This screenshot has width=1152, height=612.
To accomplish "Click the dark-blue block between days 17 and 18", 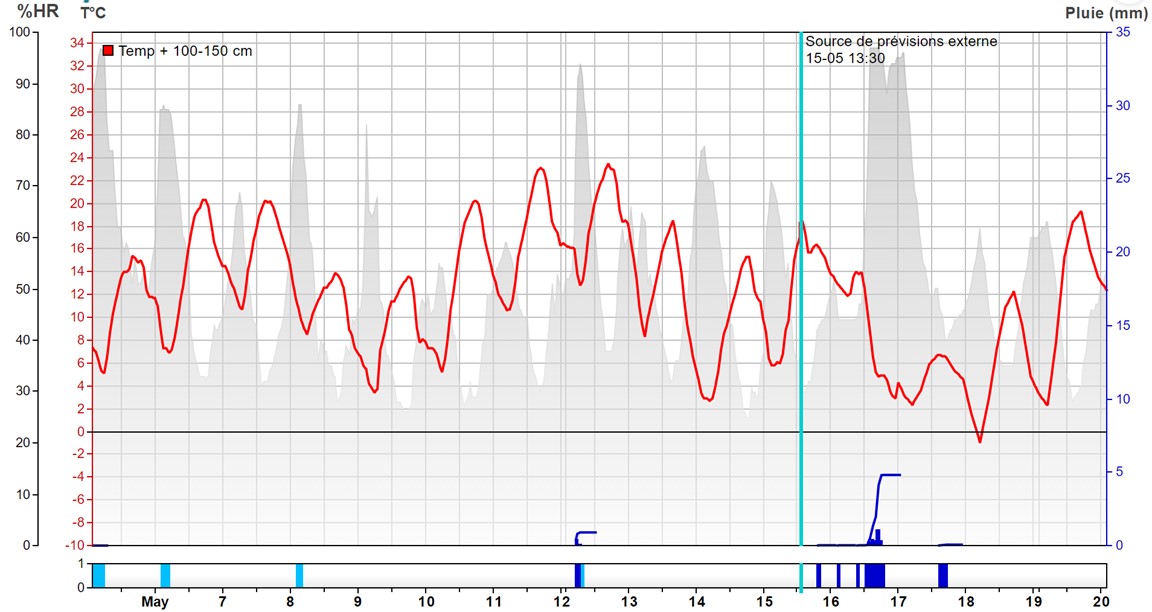I will [x=942, y=576].
